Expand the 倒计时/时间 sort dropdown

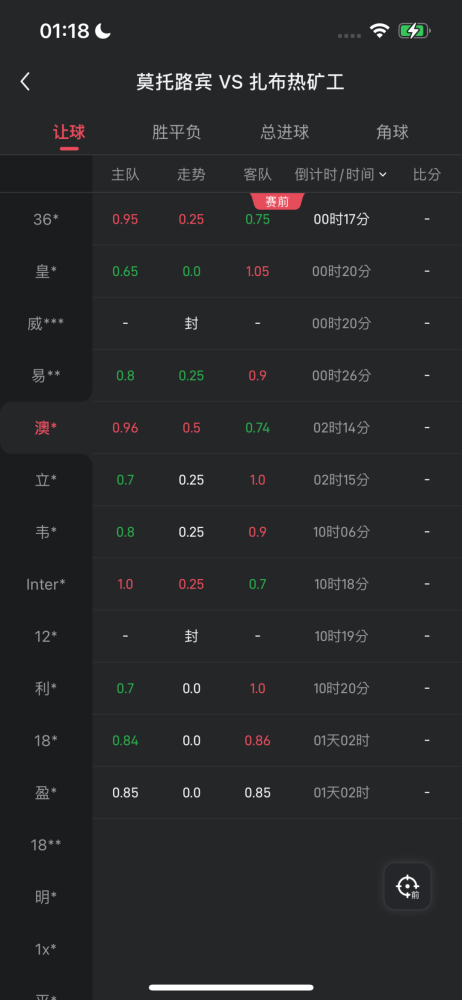coord(341,174)
